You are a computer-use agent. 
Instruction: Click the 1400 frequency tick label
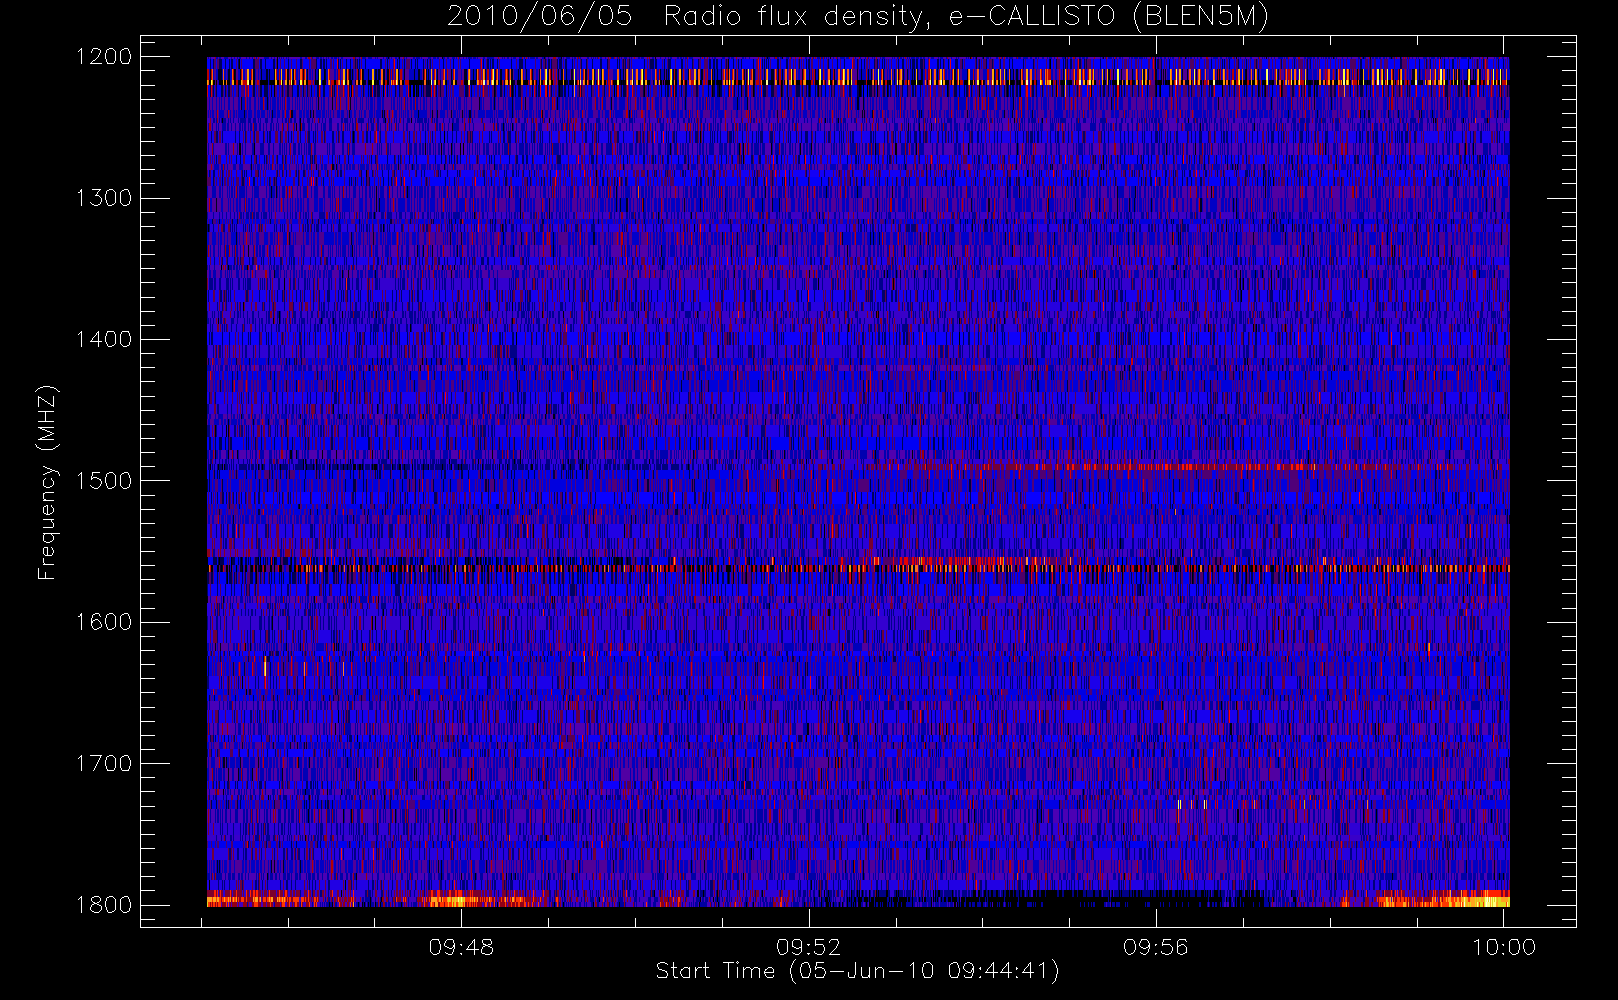(x=104, y=339)
